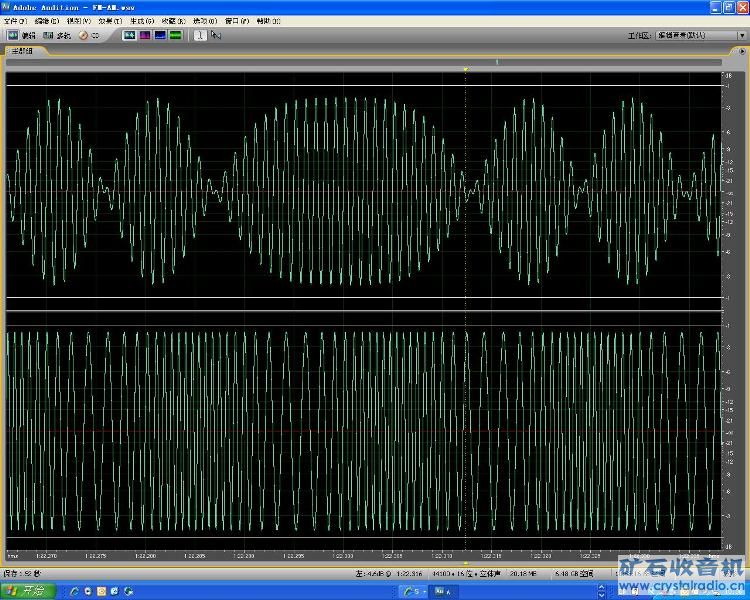Choose the marquee selection arrow tool
Viewport: 750px width, 600px height.
click(215, 35)
